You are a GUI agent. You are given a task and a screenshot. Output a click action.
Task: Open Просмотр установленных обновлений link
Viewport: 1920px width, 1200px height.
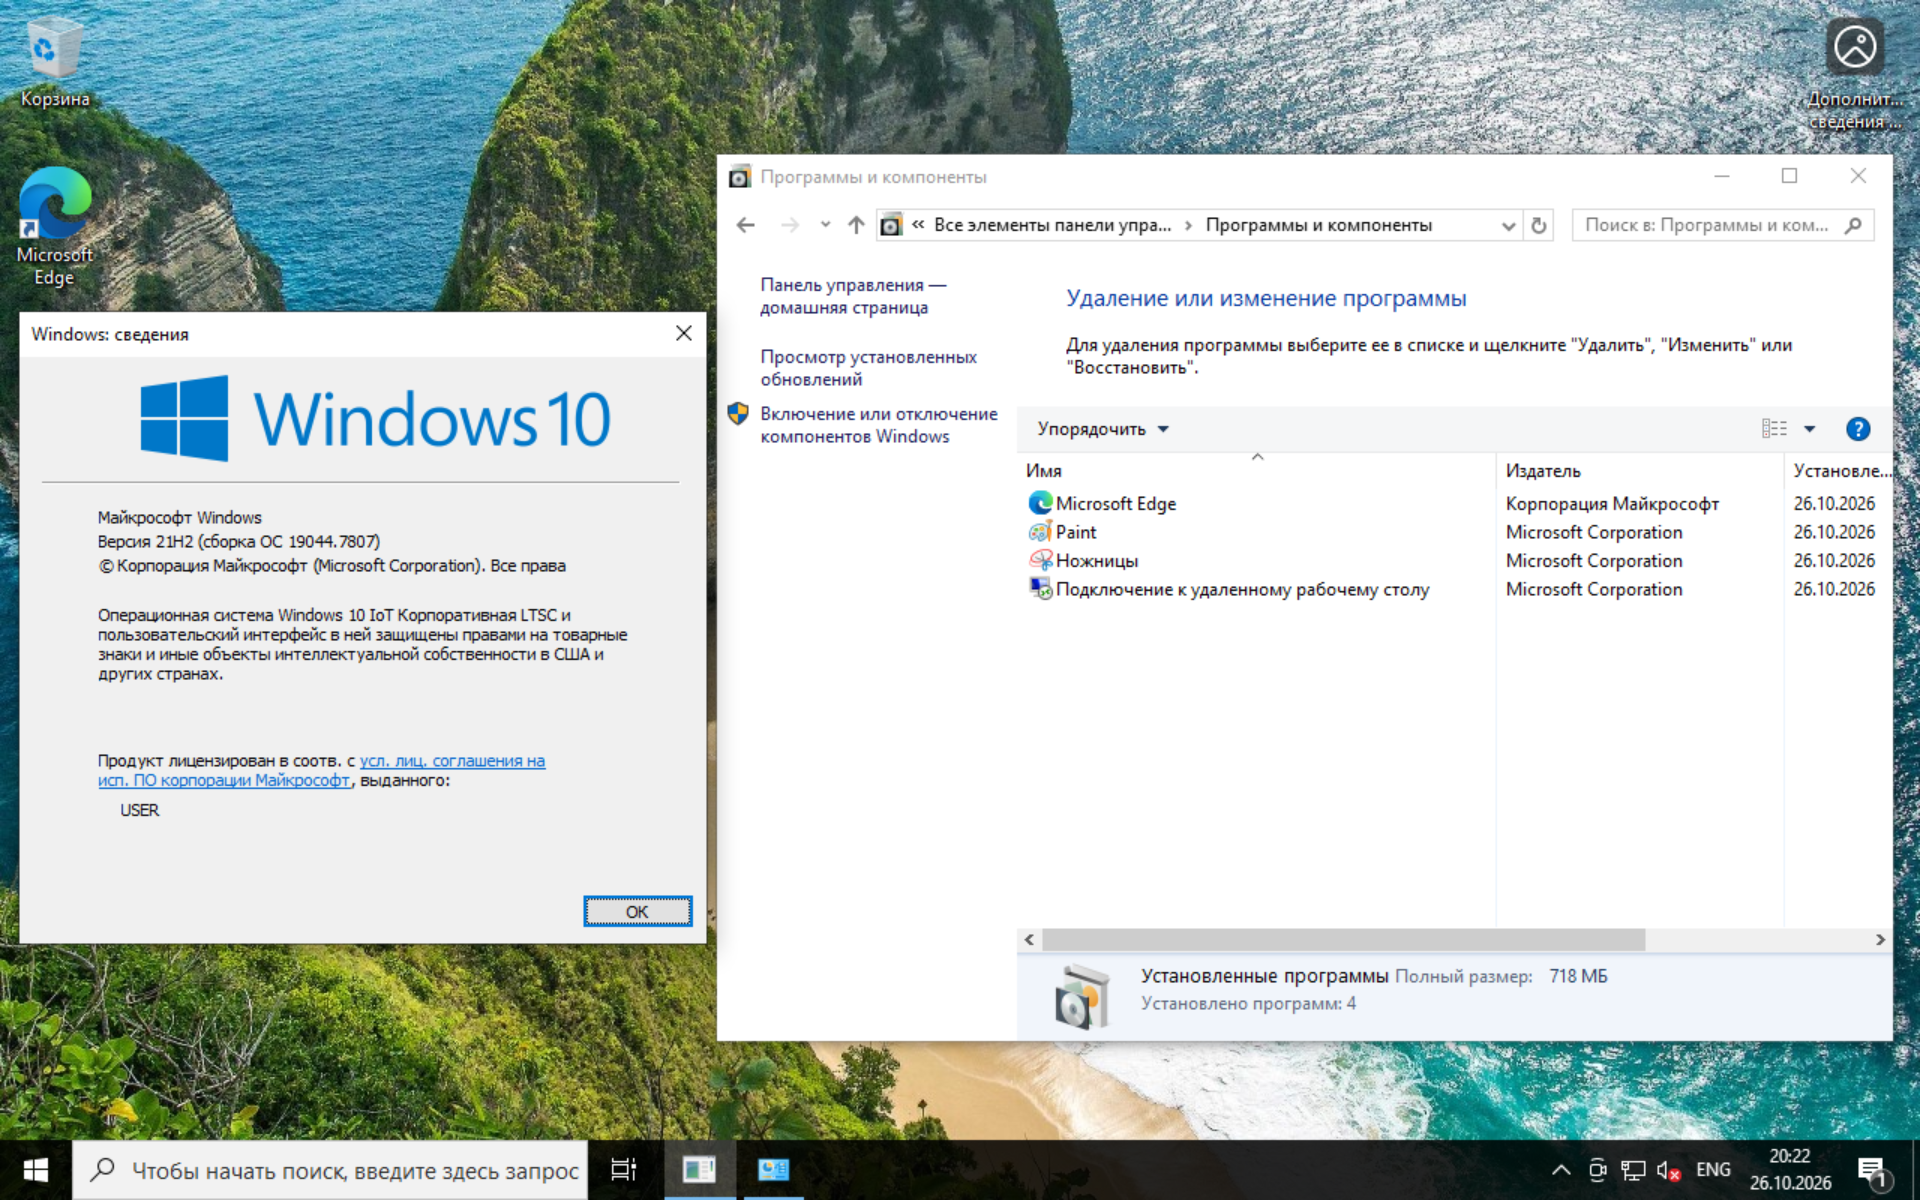pos(868,368)
